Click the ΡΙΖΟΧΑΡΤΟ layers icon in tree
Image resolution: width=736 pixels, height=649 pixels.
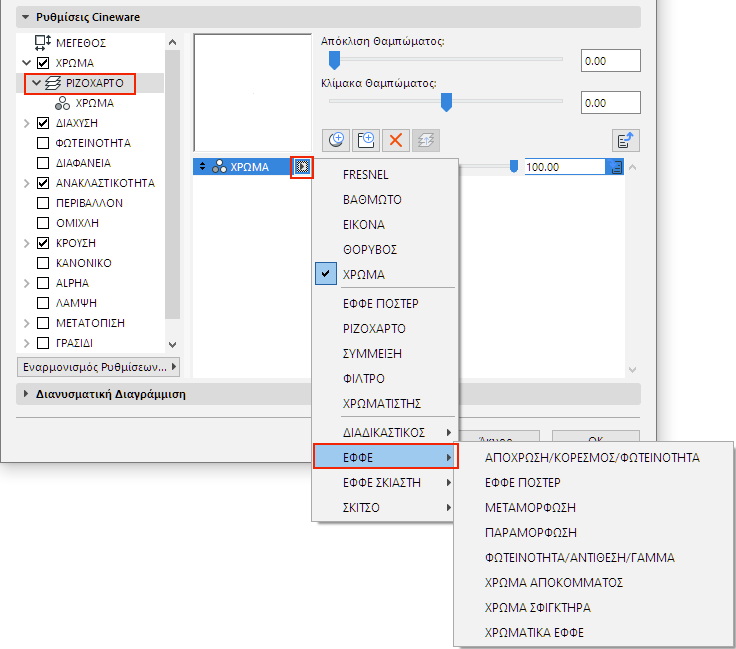[53, 83]
